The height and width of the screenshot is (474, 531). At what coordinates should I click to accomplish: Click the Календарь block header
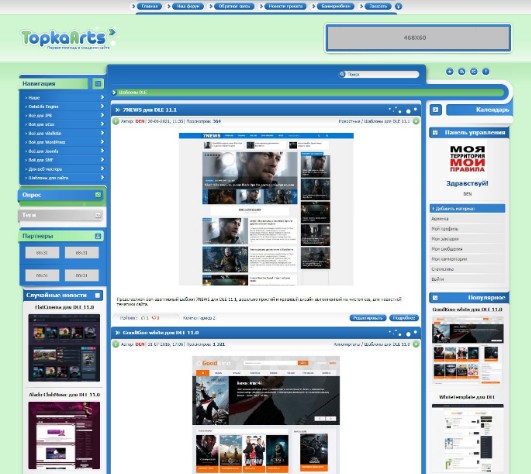(480, 110)
